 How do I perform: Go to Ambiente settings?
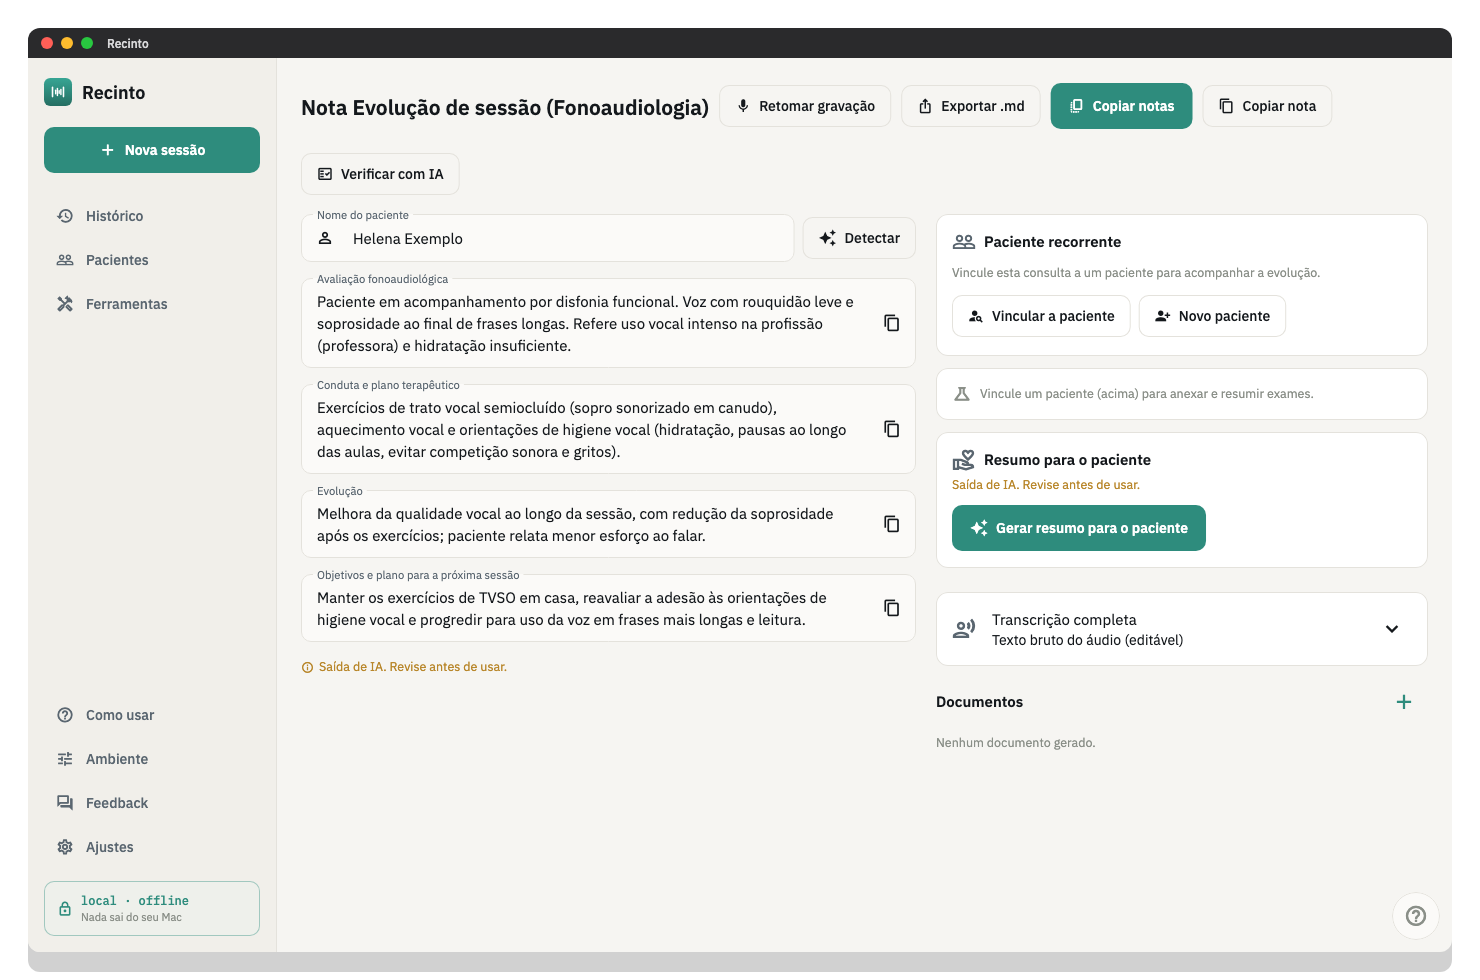point(152,759)
